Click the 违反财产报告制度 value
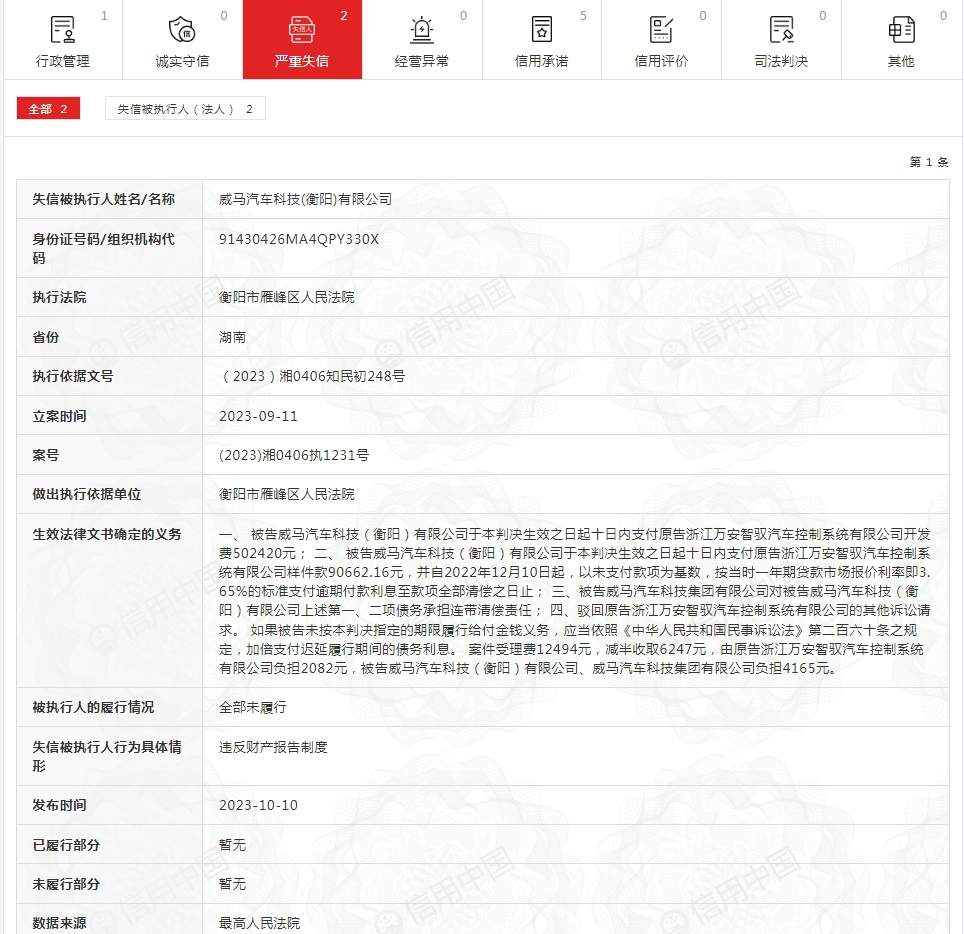Image resolution: width=964 pixels, height=934 pixels. pos(273,747)
